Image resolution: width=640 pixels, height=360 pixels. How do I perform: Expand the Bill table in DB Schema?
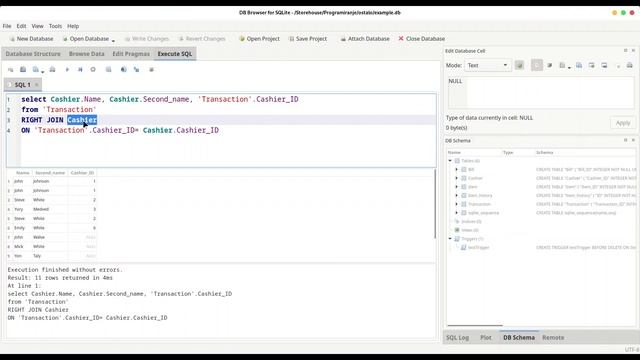pyautogui.click(x=457, y=169)
